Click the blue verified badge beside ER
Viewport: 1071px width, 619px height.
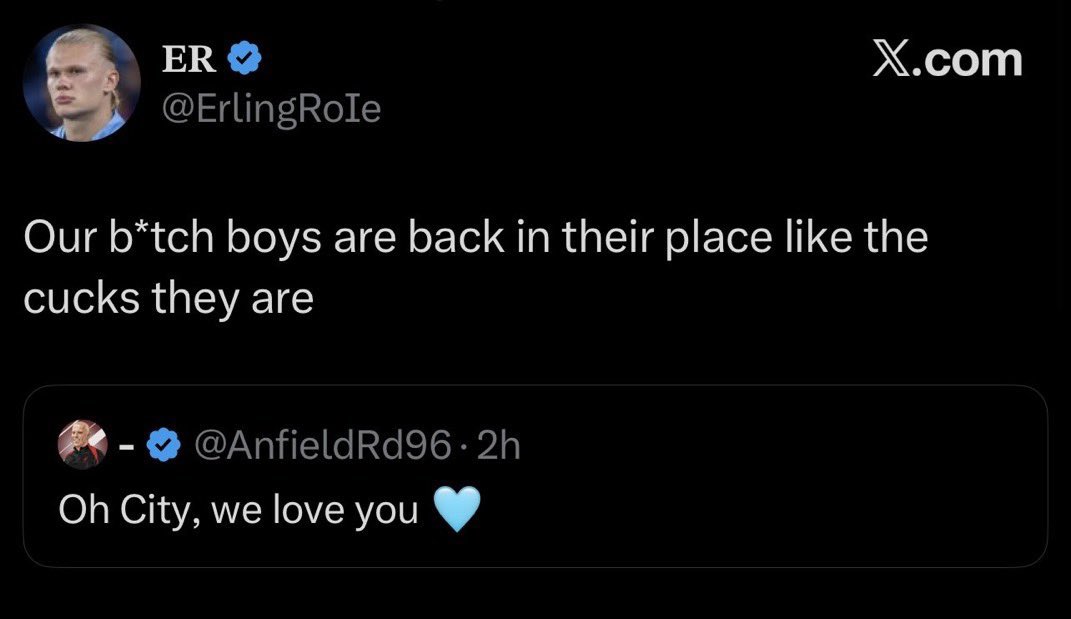(x=244, y=57)
